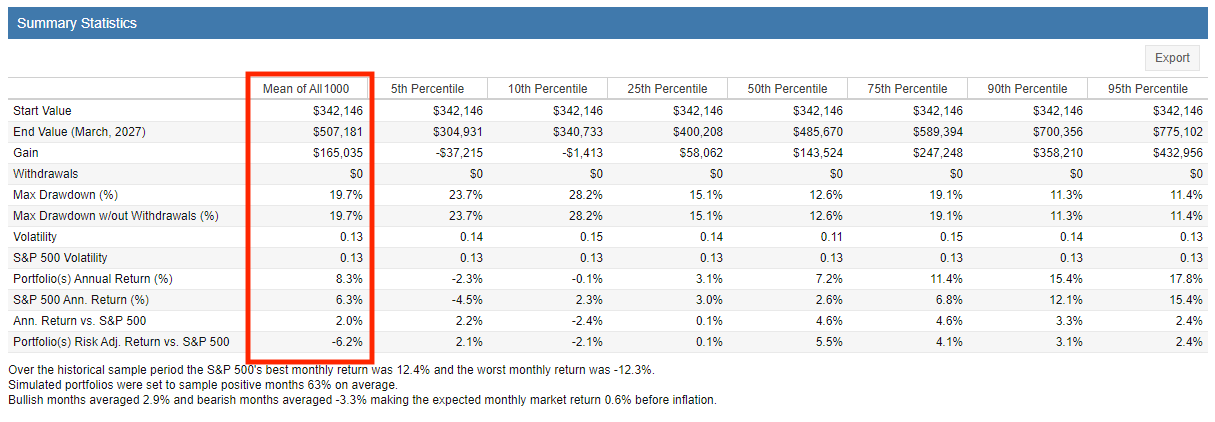
Task: Choose the 50th Percentile column header
Action: (x=787, y=89)
